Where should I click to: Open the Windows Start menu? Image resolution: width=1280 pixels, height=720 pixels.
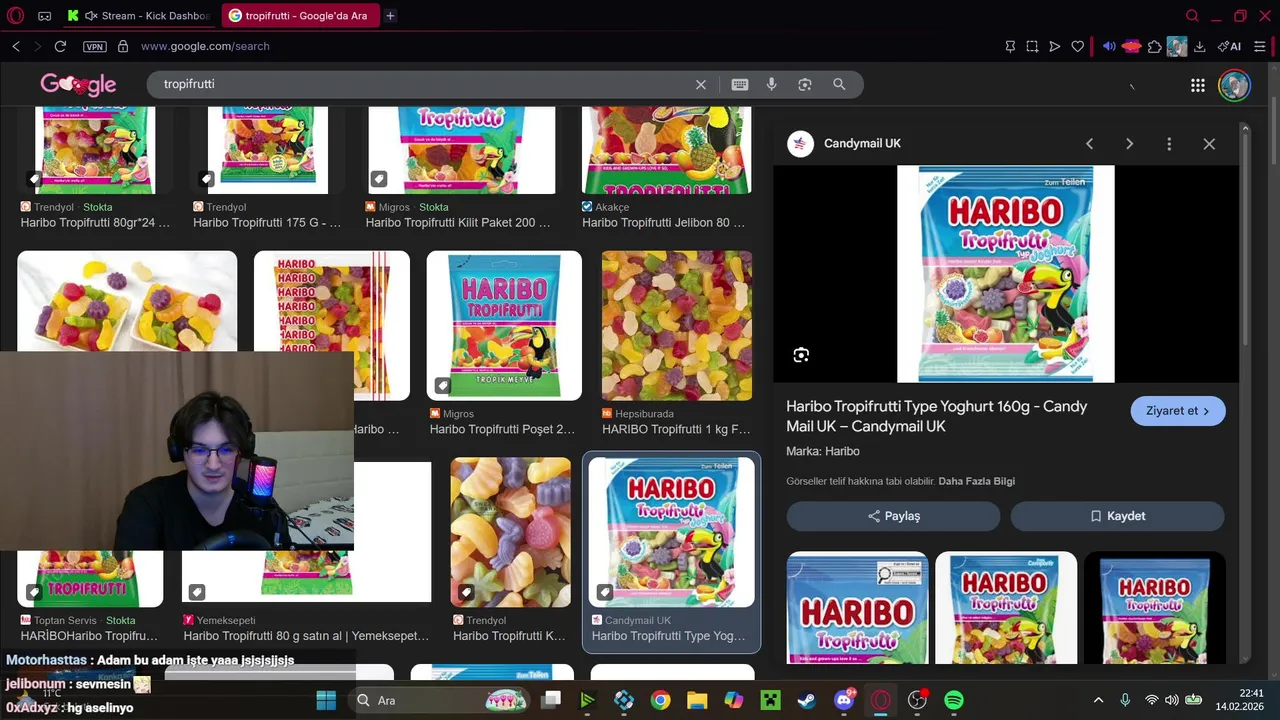[327, 700]
